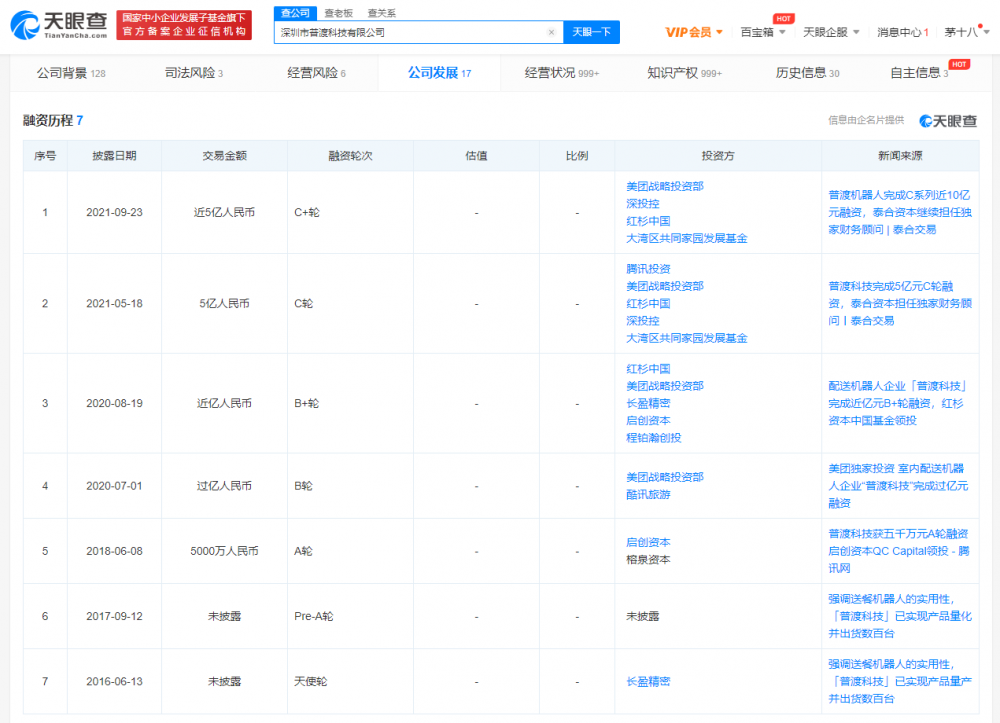Open the 消息中心 notifications
Image resolution: width=1000 pixels, height=723 pixels.
pos(902,32)
